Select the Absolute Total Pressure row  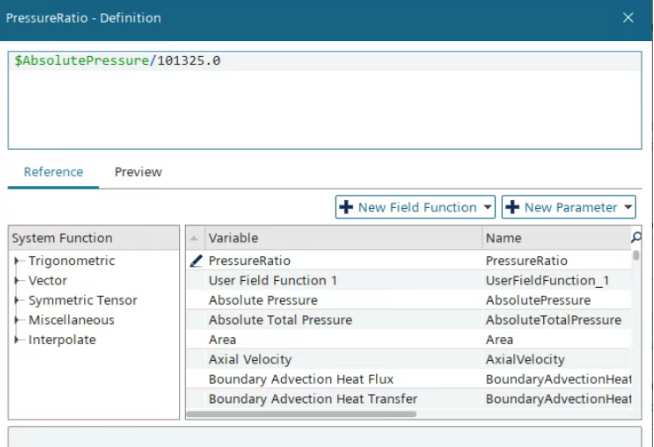coord(409,320)
